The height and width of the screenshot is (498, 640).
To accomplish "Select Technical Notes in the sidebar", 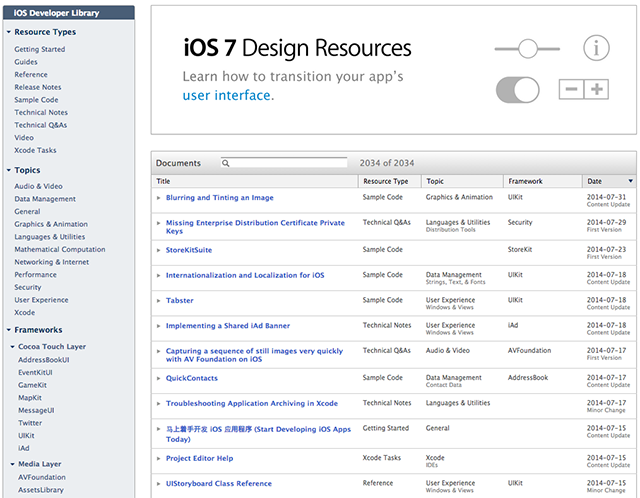I will tap(41, 112).
